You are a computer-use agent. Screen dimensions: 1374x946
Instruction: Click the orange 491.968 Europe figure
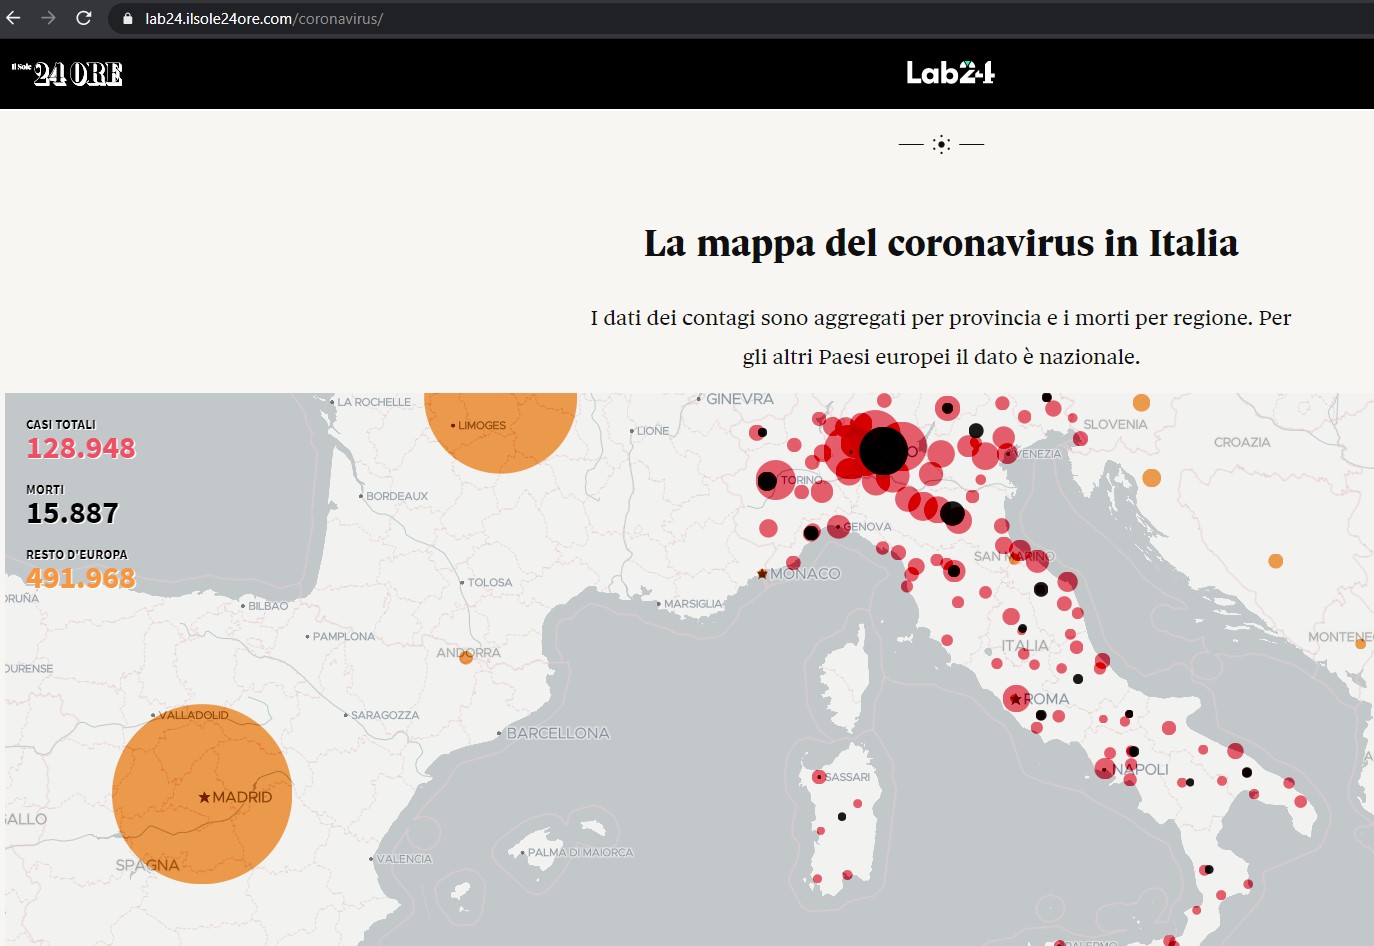point(81,578)
